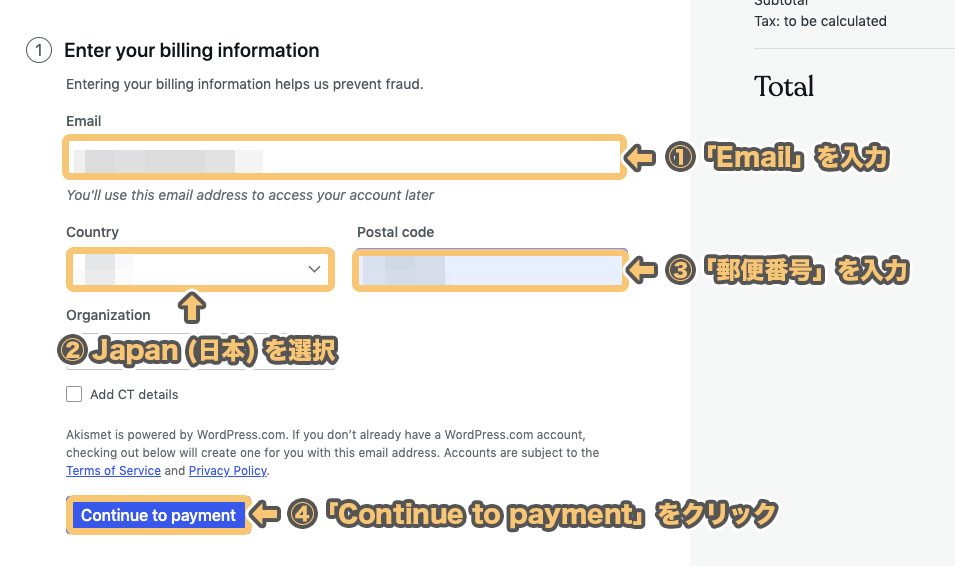The image size is (955, 566).
Task: Enable the Add CT details checkbox
Action: point(74,394)
